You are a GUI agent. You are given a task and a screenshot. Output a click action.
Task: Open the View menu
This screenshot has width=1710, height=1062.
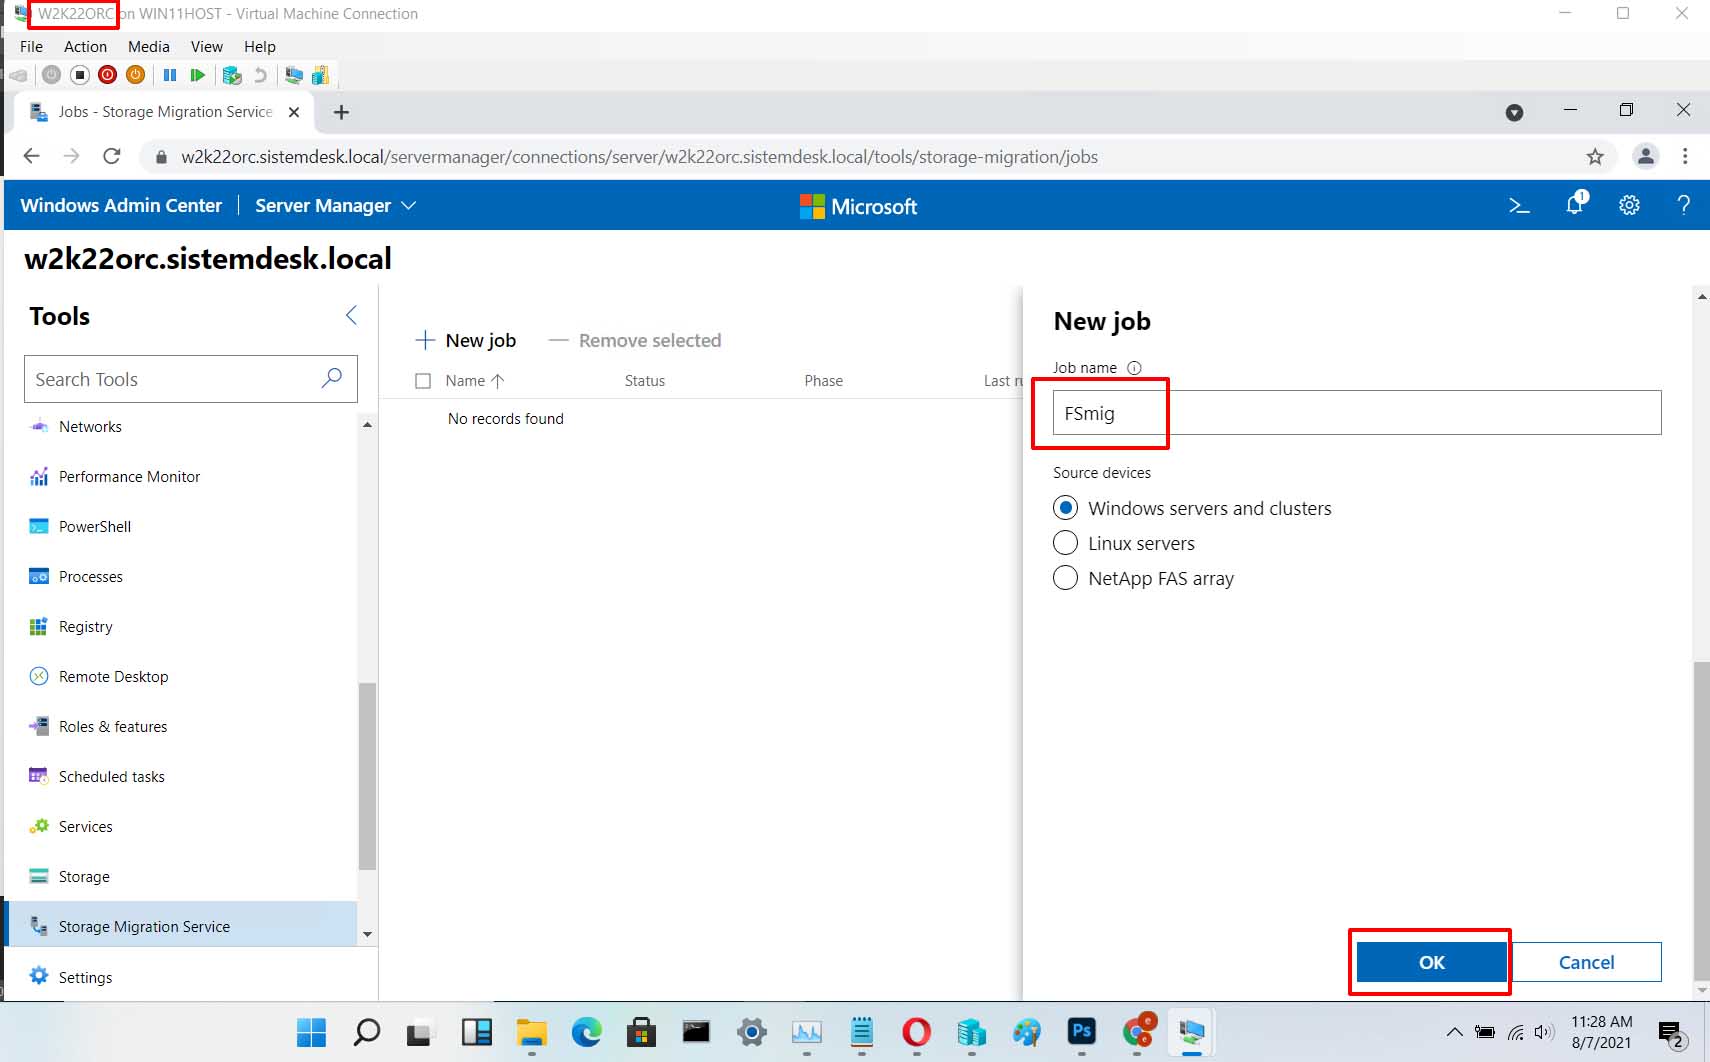point(207,46)
